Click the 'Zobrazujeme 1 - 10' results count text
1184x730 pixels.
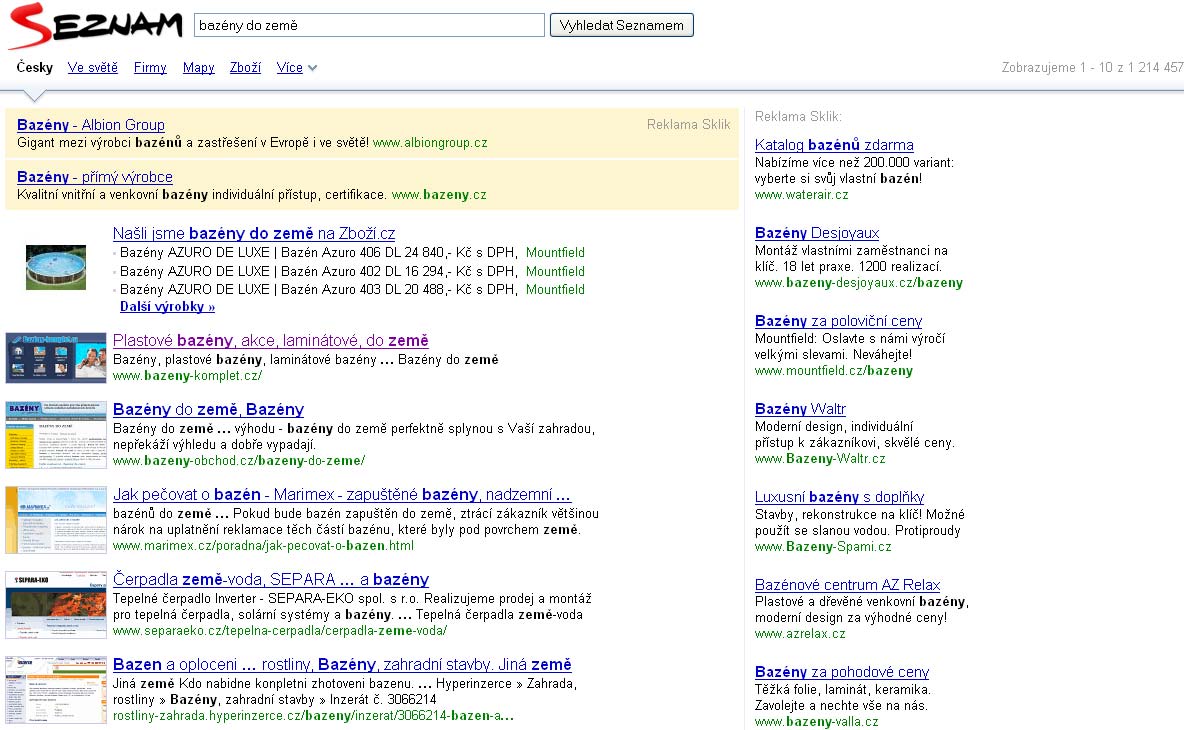pos(1093,67)
